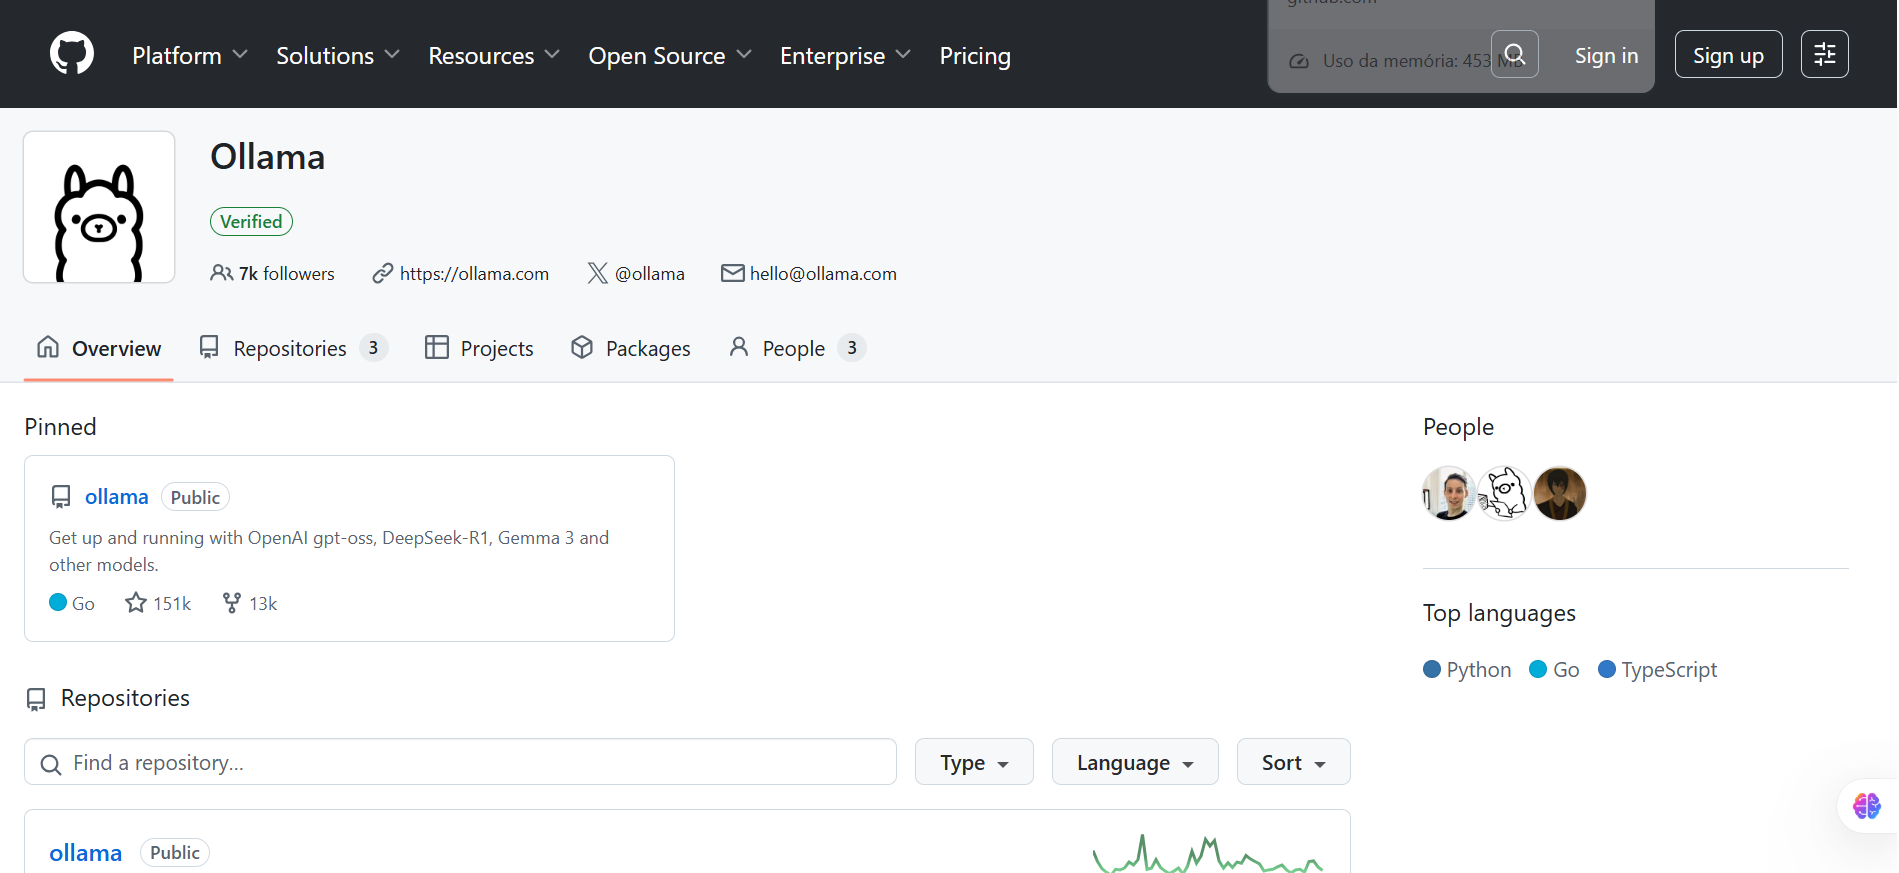Expand the Enterprise menu
This screenshot has height=873, width=1899.
click(845, 55)
